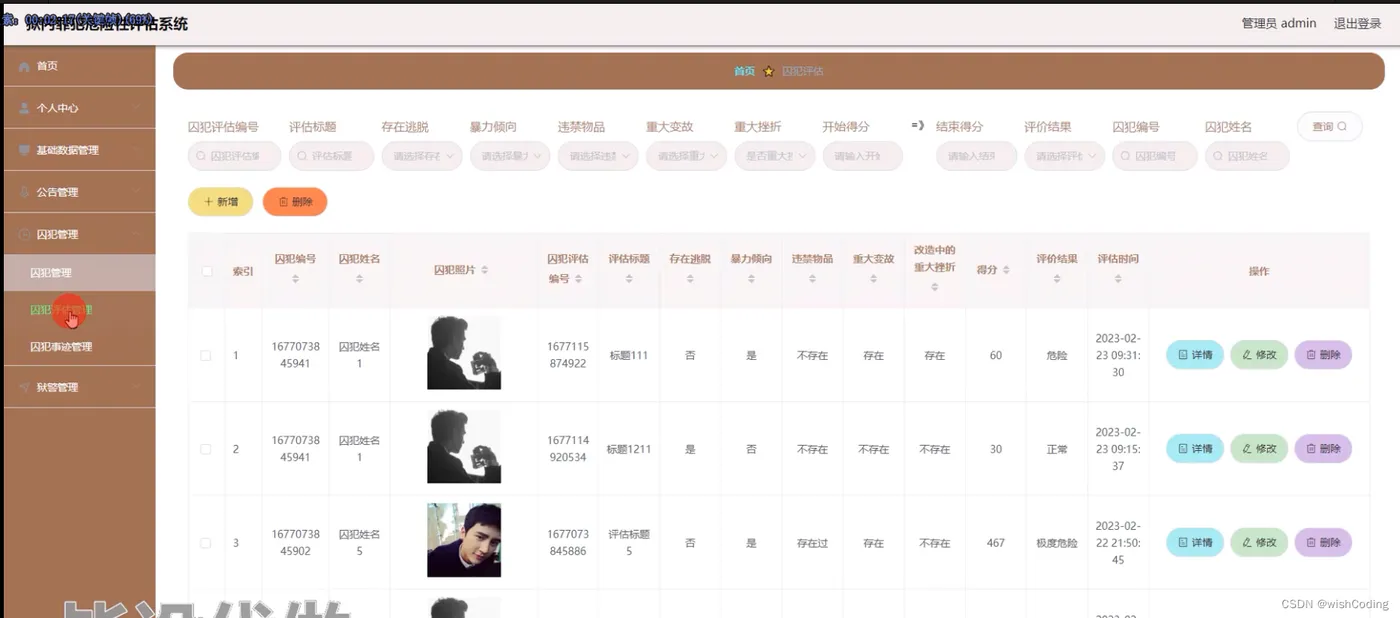
Task: Sort by 违禁物品 column arrows
Action: (x=812, y=279)
